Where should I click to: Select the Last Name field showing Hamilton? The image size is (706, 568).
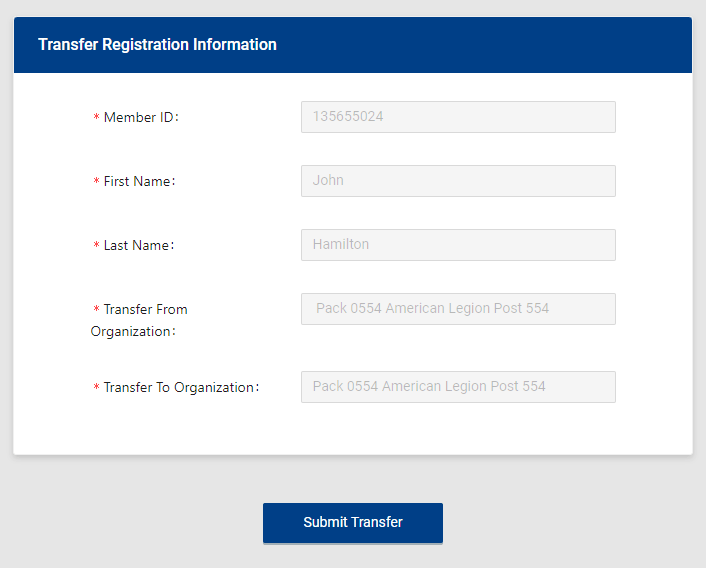458,245
